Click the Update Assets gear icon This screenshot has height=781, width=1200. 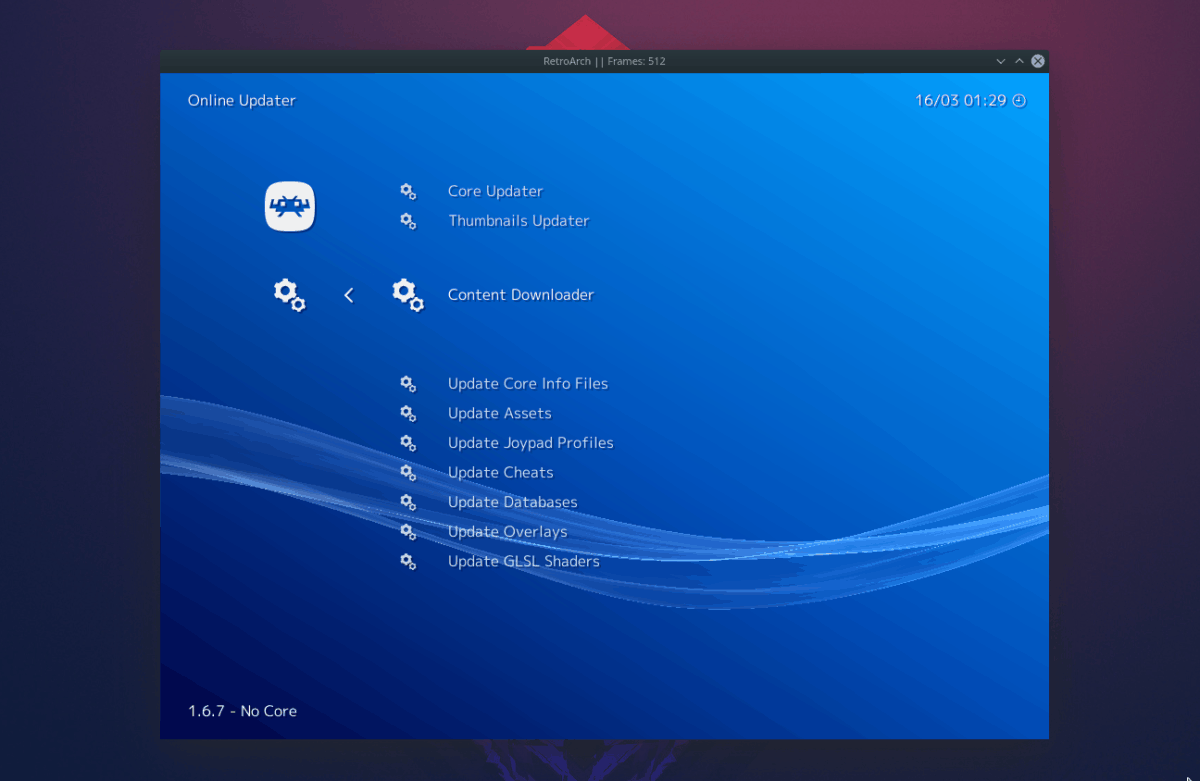408,413
